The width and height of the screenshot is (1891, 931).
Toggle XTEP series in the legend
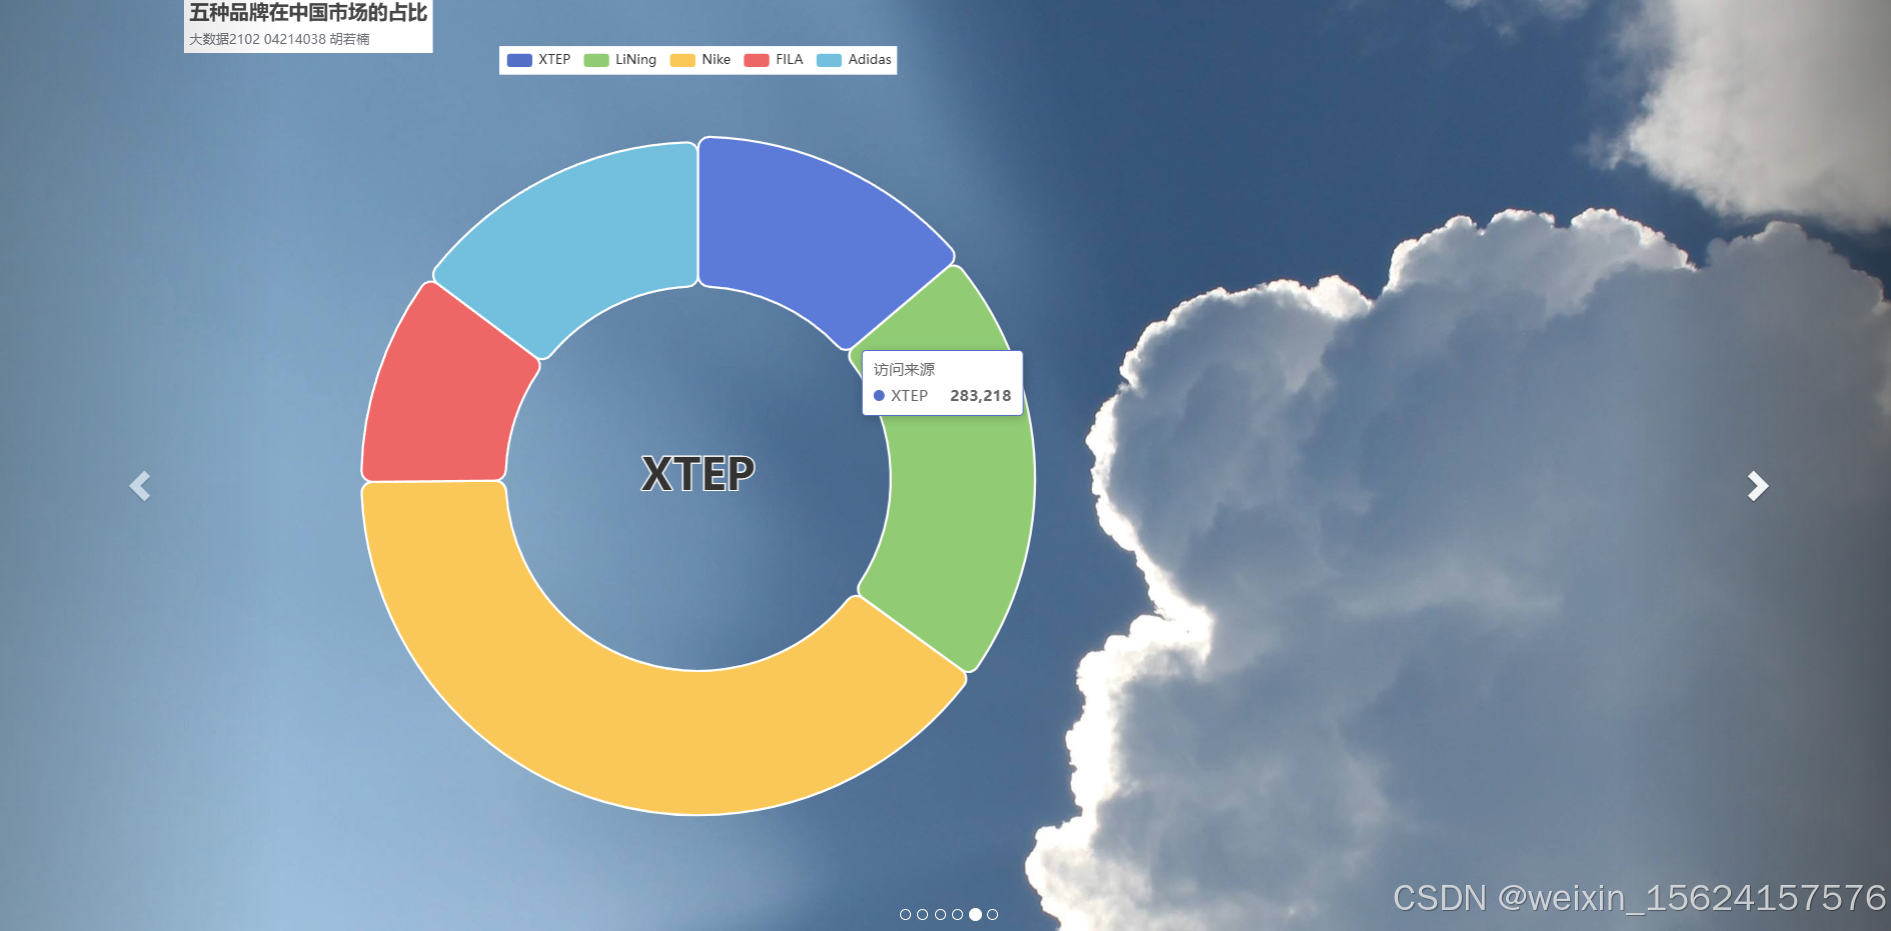coord(538,60)
